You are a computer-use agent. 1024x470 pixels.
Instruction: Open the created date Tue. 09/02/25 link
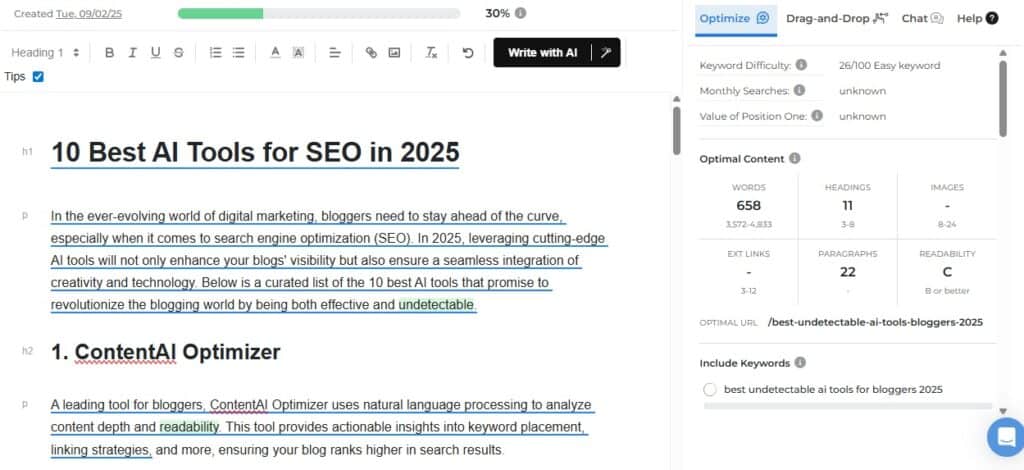click(x=89, y=13)
